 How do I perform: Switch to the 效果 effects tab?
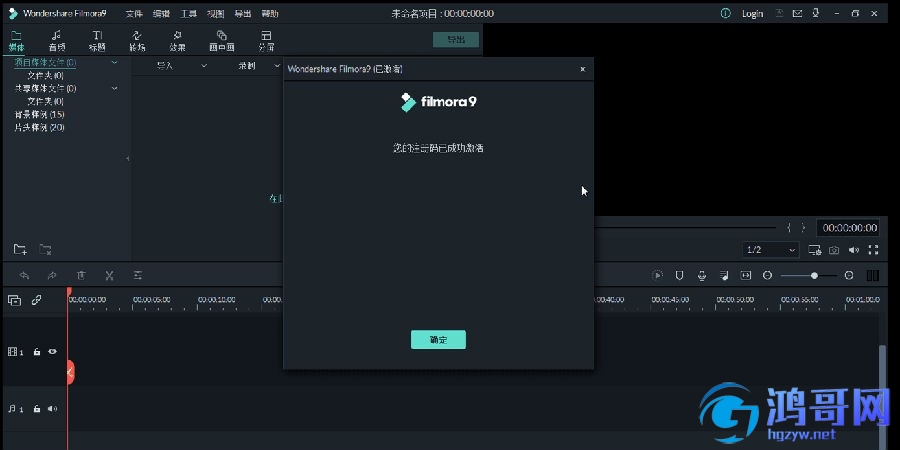tap(177, 41)
